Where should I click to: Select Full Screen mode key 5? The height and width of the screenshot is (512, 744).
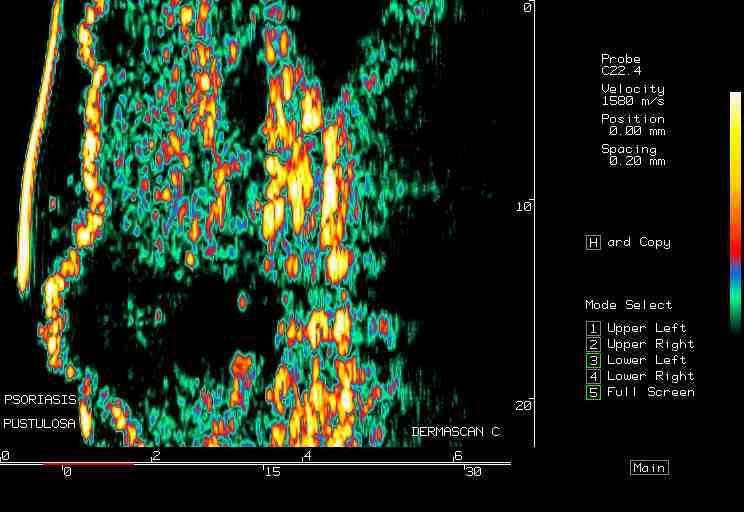tap(593, 392)
